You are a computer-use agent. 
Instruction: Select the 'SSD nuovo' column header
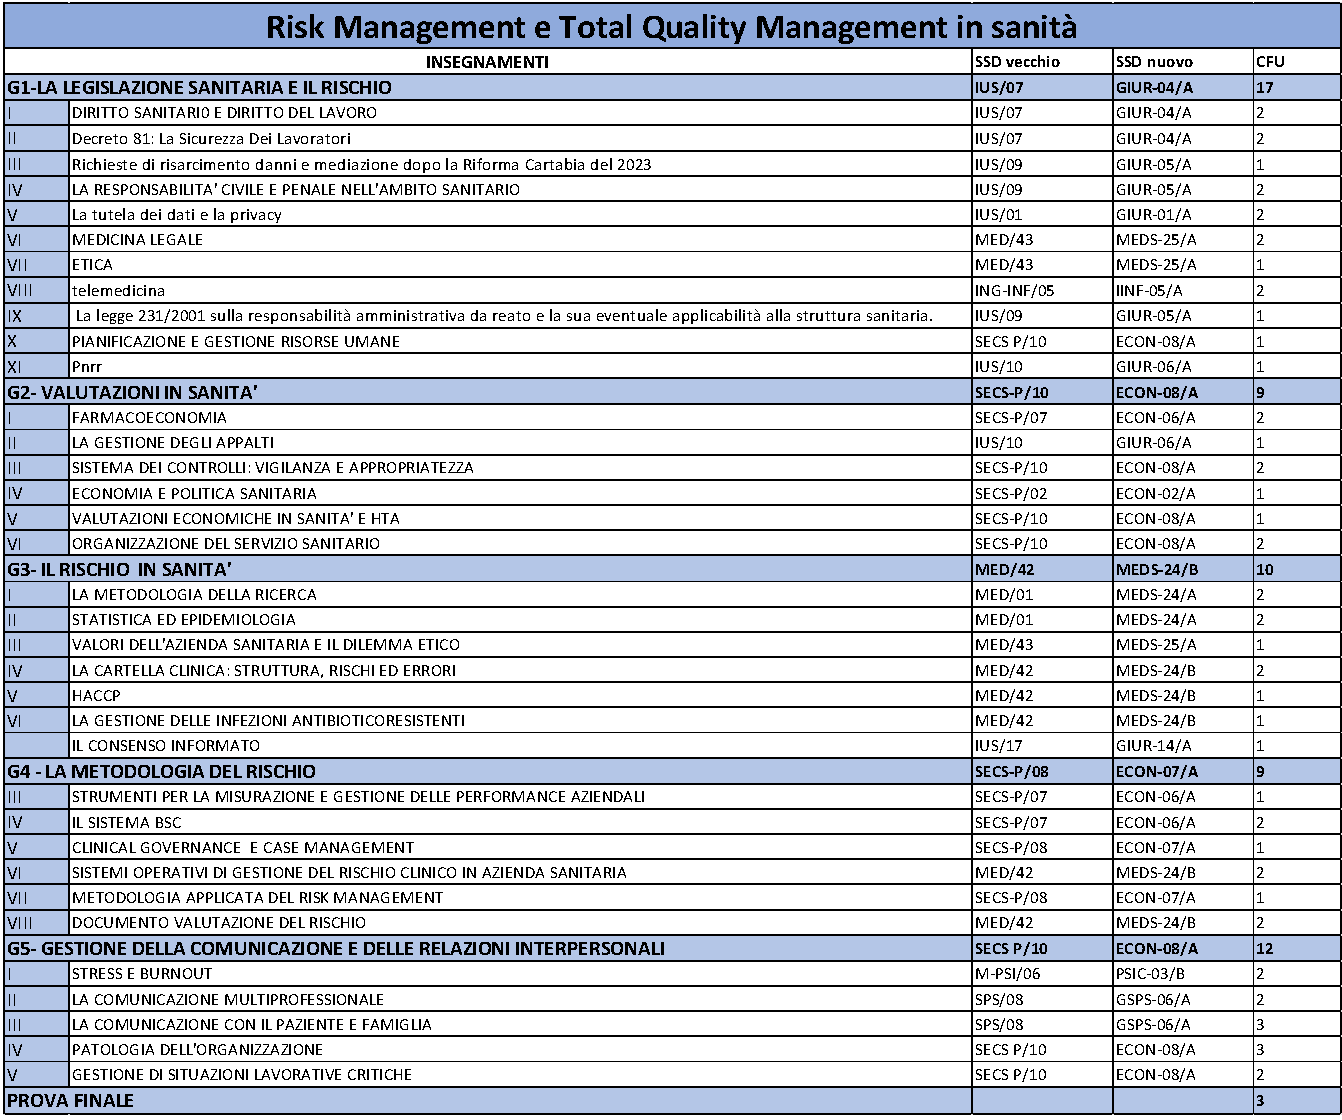coord(1183,62)
